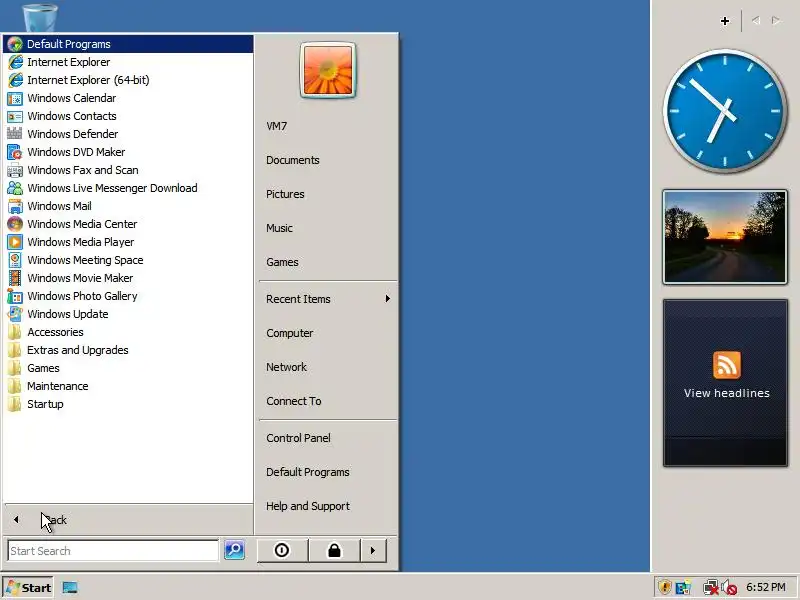Open Music folder link
The width and height of the screenshot is (800, 600).
pos(327,228)
